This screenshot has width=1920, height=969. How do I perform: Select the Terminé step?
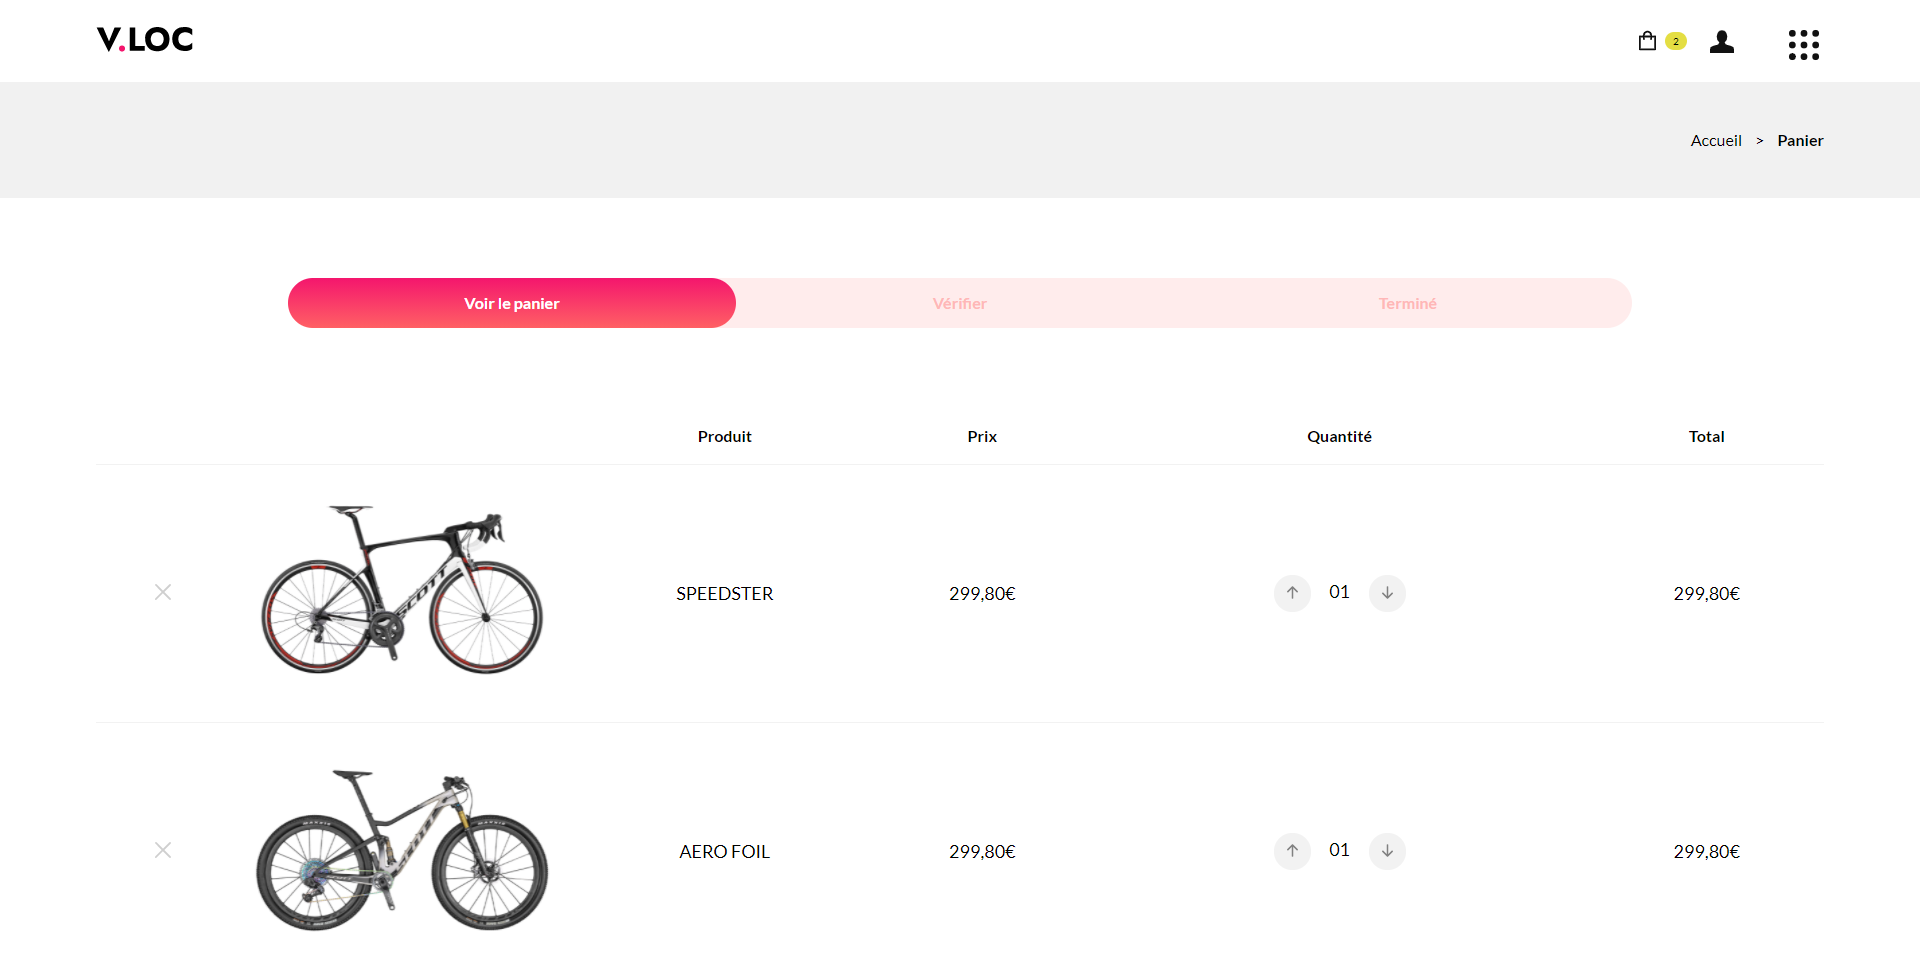1408,303
